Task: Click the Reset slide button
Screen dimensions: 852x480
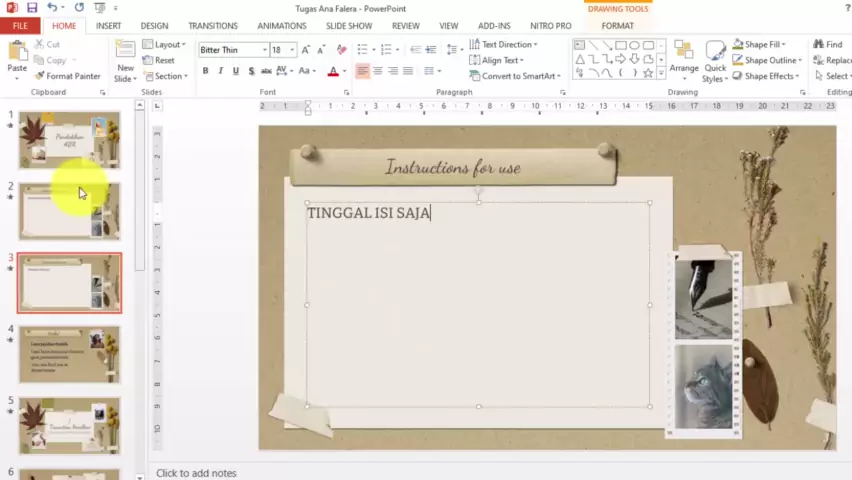Action: pos(158,60)
